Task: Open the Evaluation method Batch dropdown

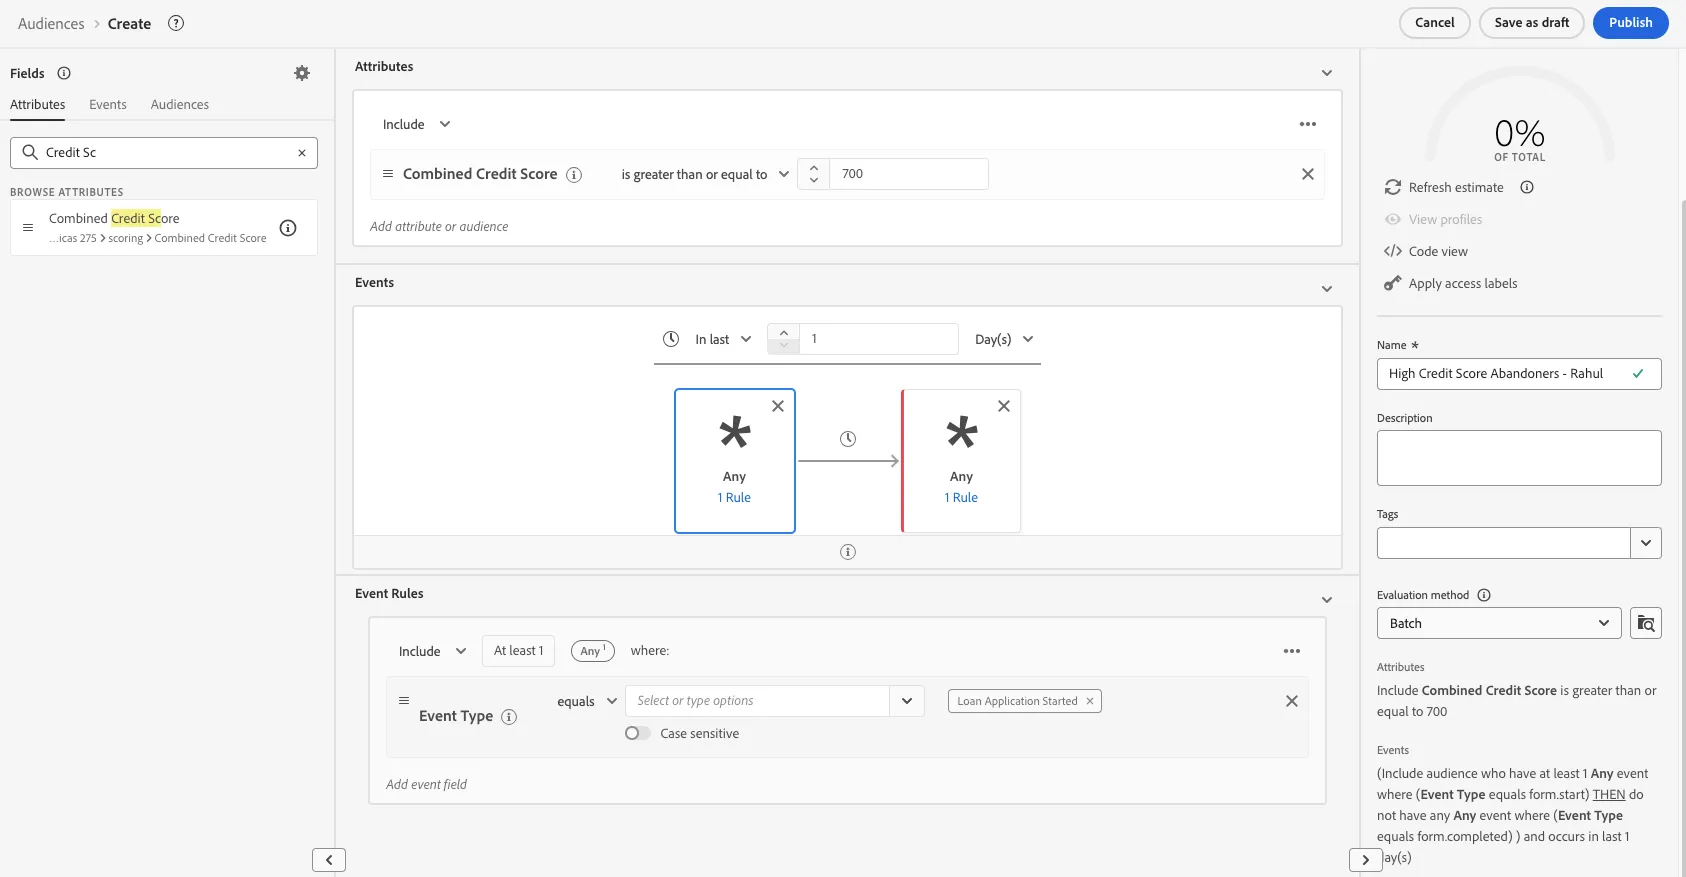Action: tap(1499, 623)
